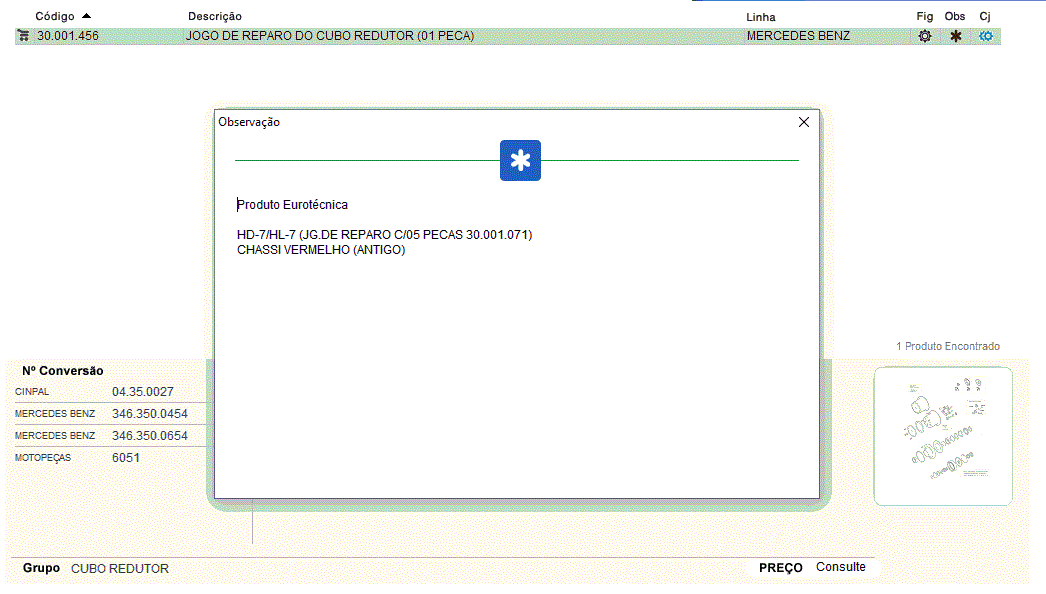Open the exploded-view diagram thumbnail
1046x594 pixels.
tap(943, 436)
